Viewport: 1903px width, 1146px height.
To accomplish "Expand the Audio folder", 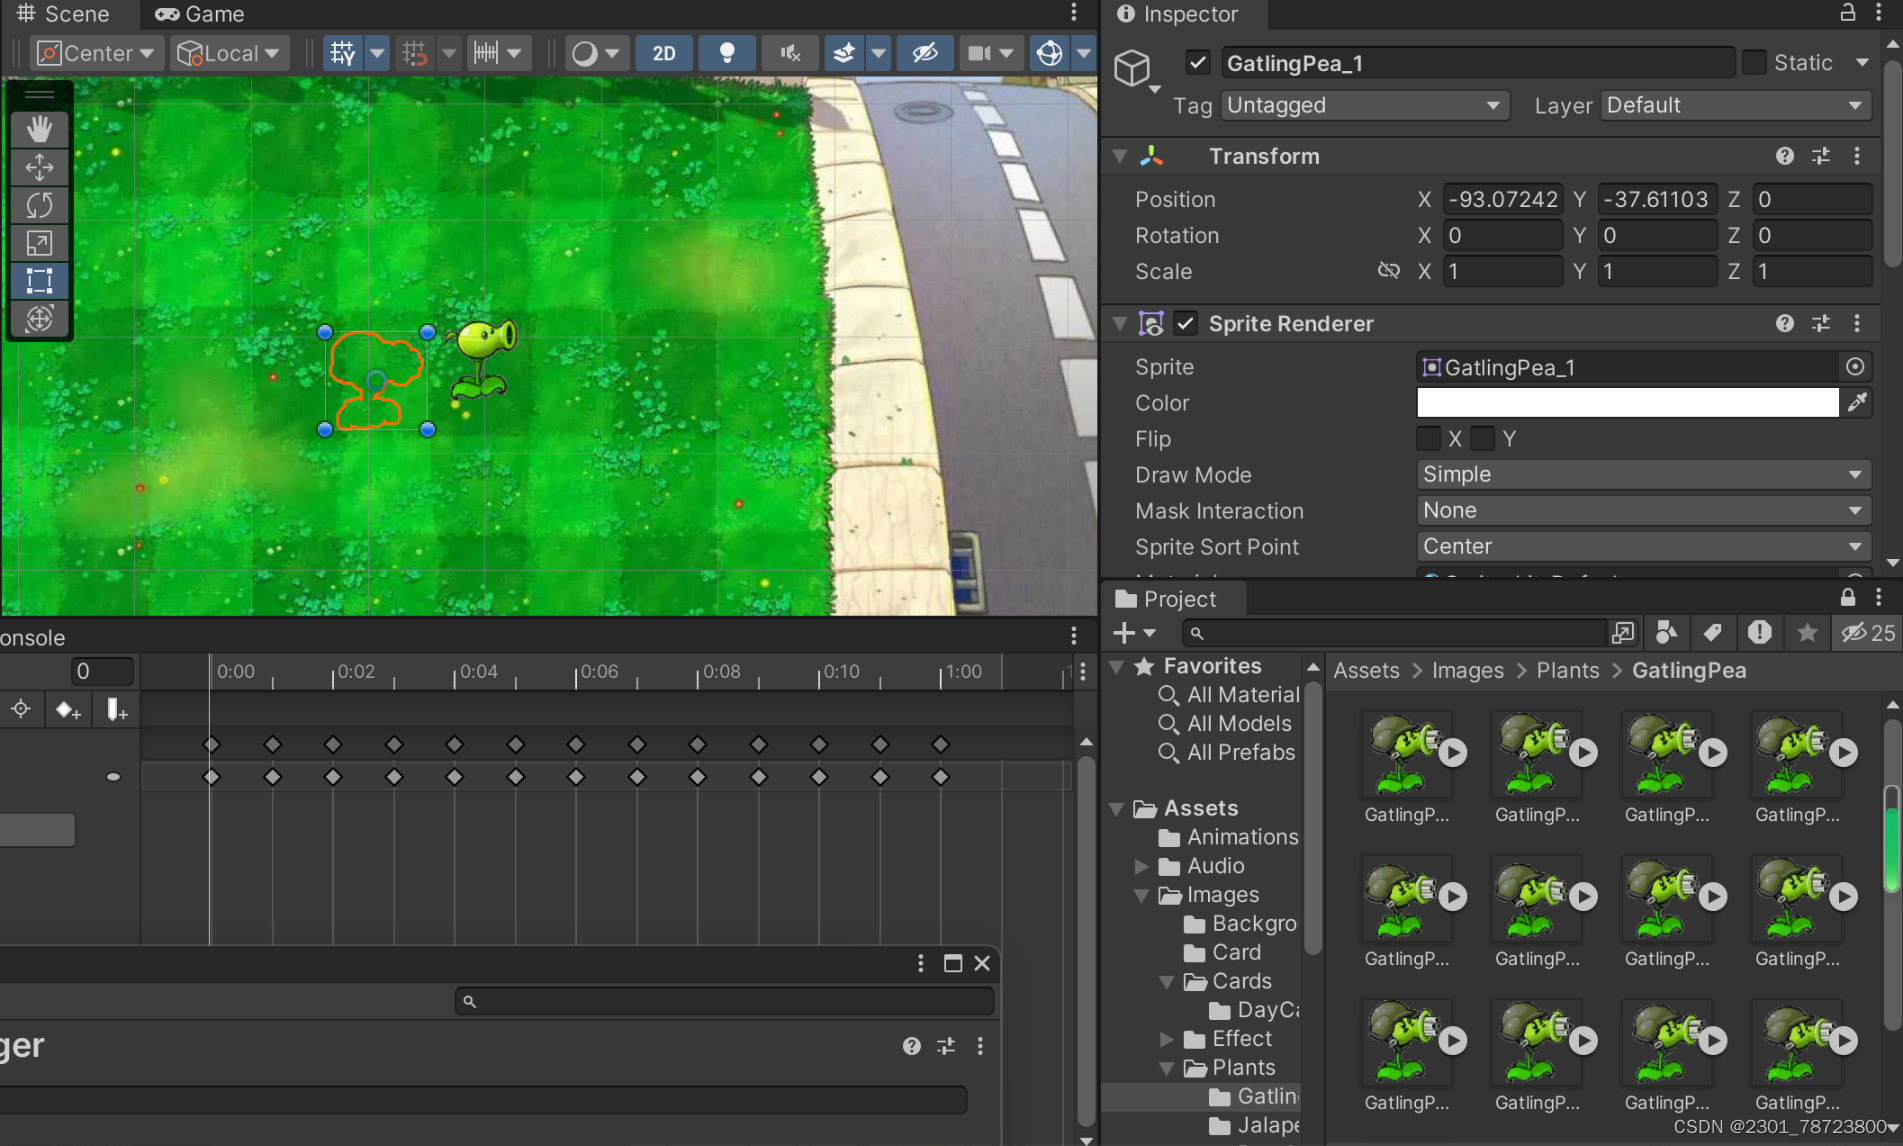I will coord(1142,866).
